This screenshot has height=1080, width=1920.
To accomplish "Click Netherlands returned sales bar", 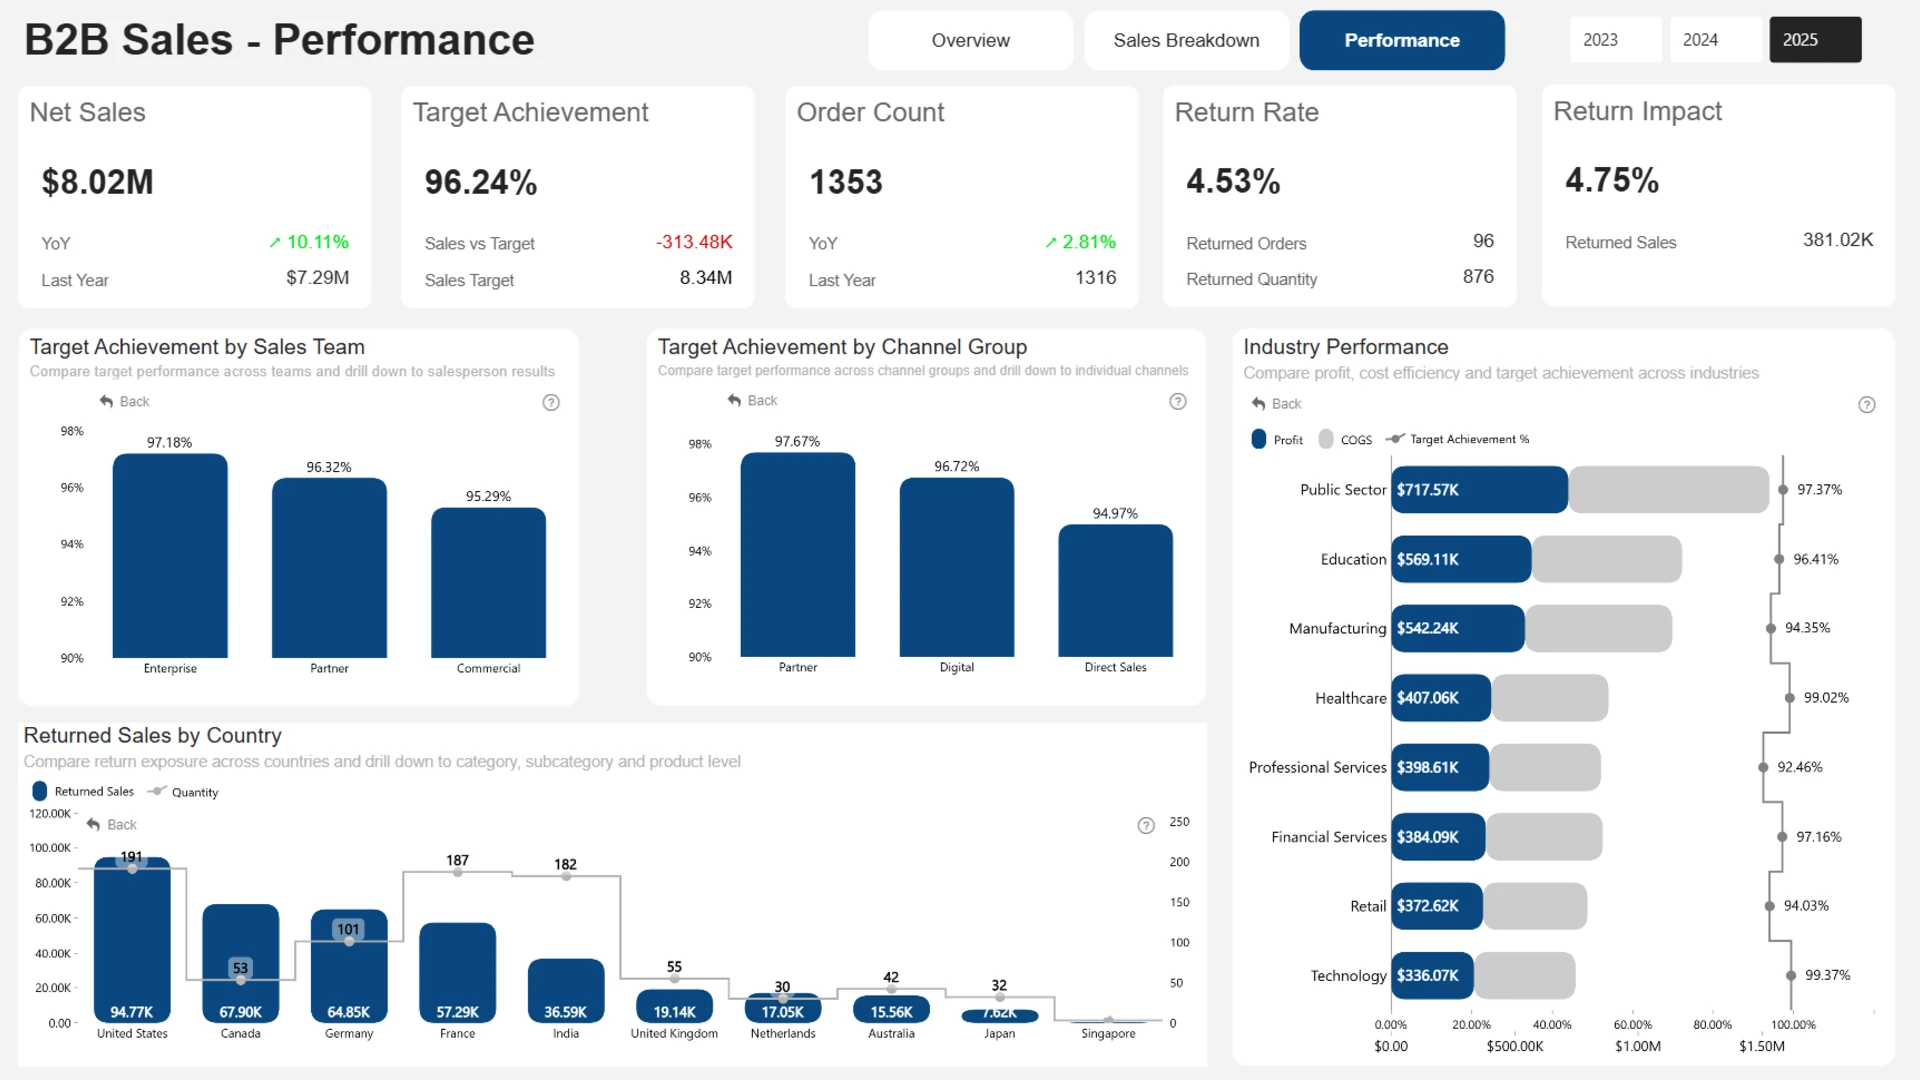I will coord(783,1008).
